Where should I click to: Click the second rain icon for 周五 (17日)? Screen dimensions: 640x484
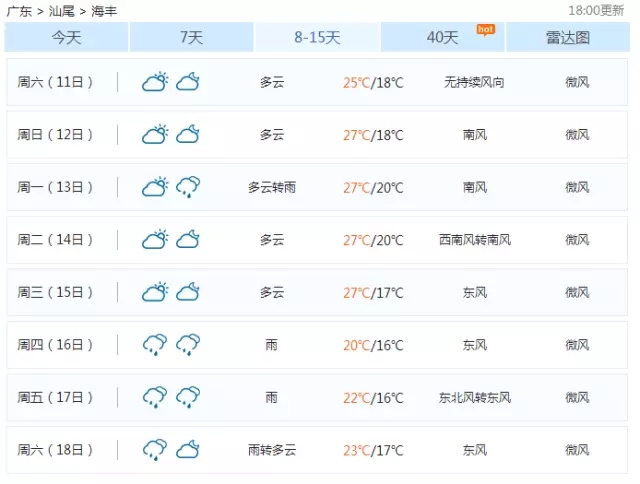188,397
